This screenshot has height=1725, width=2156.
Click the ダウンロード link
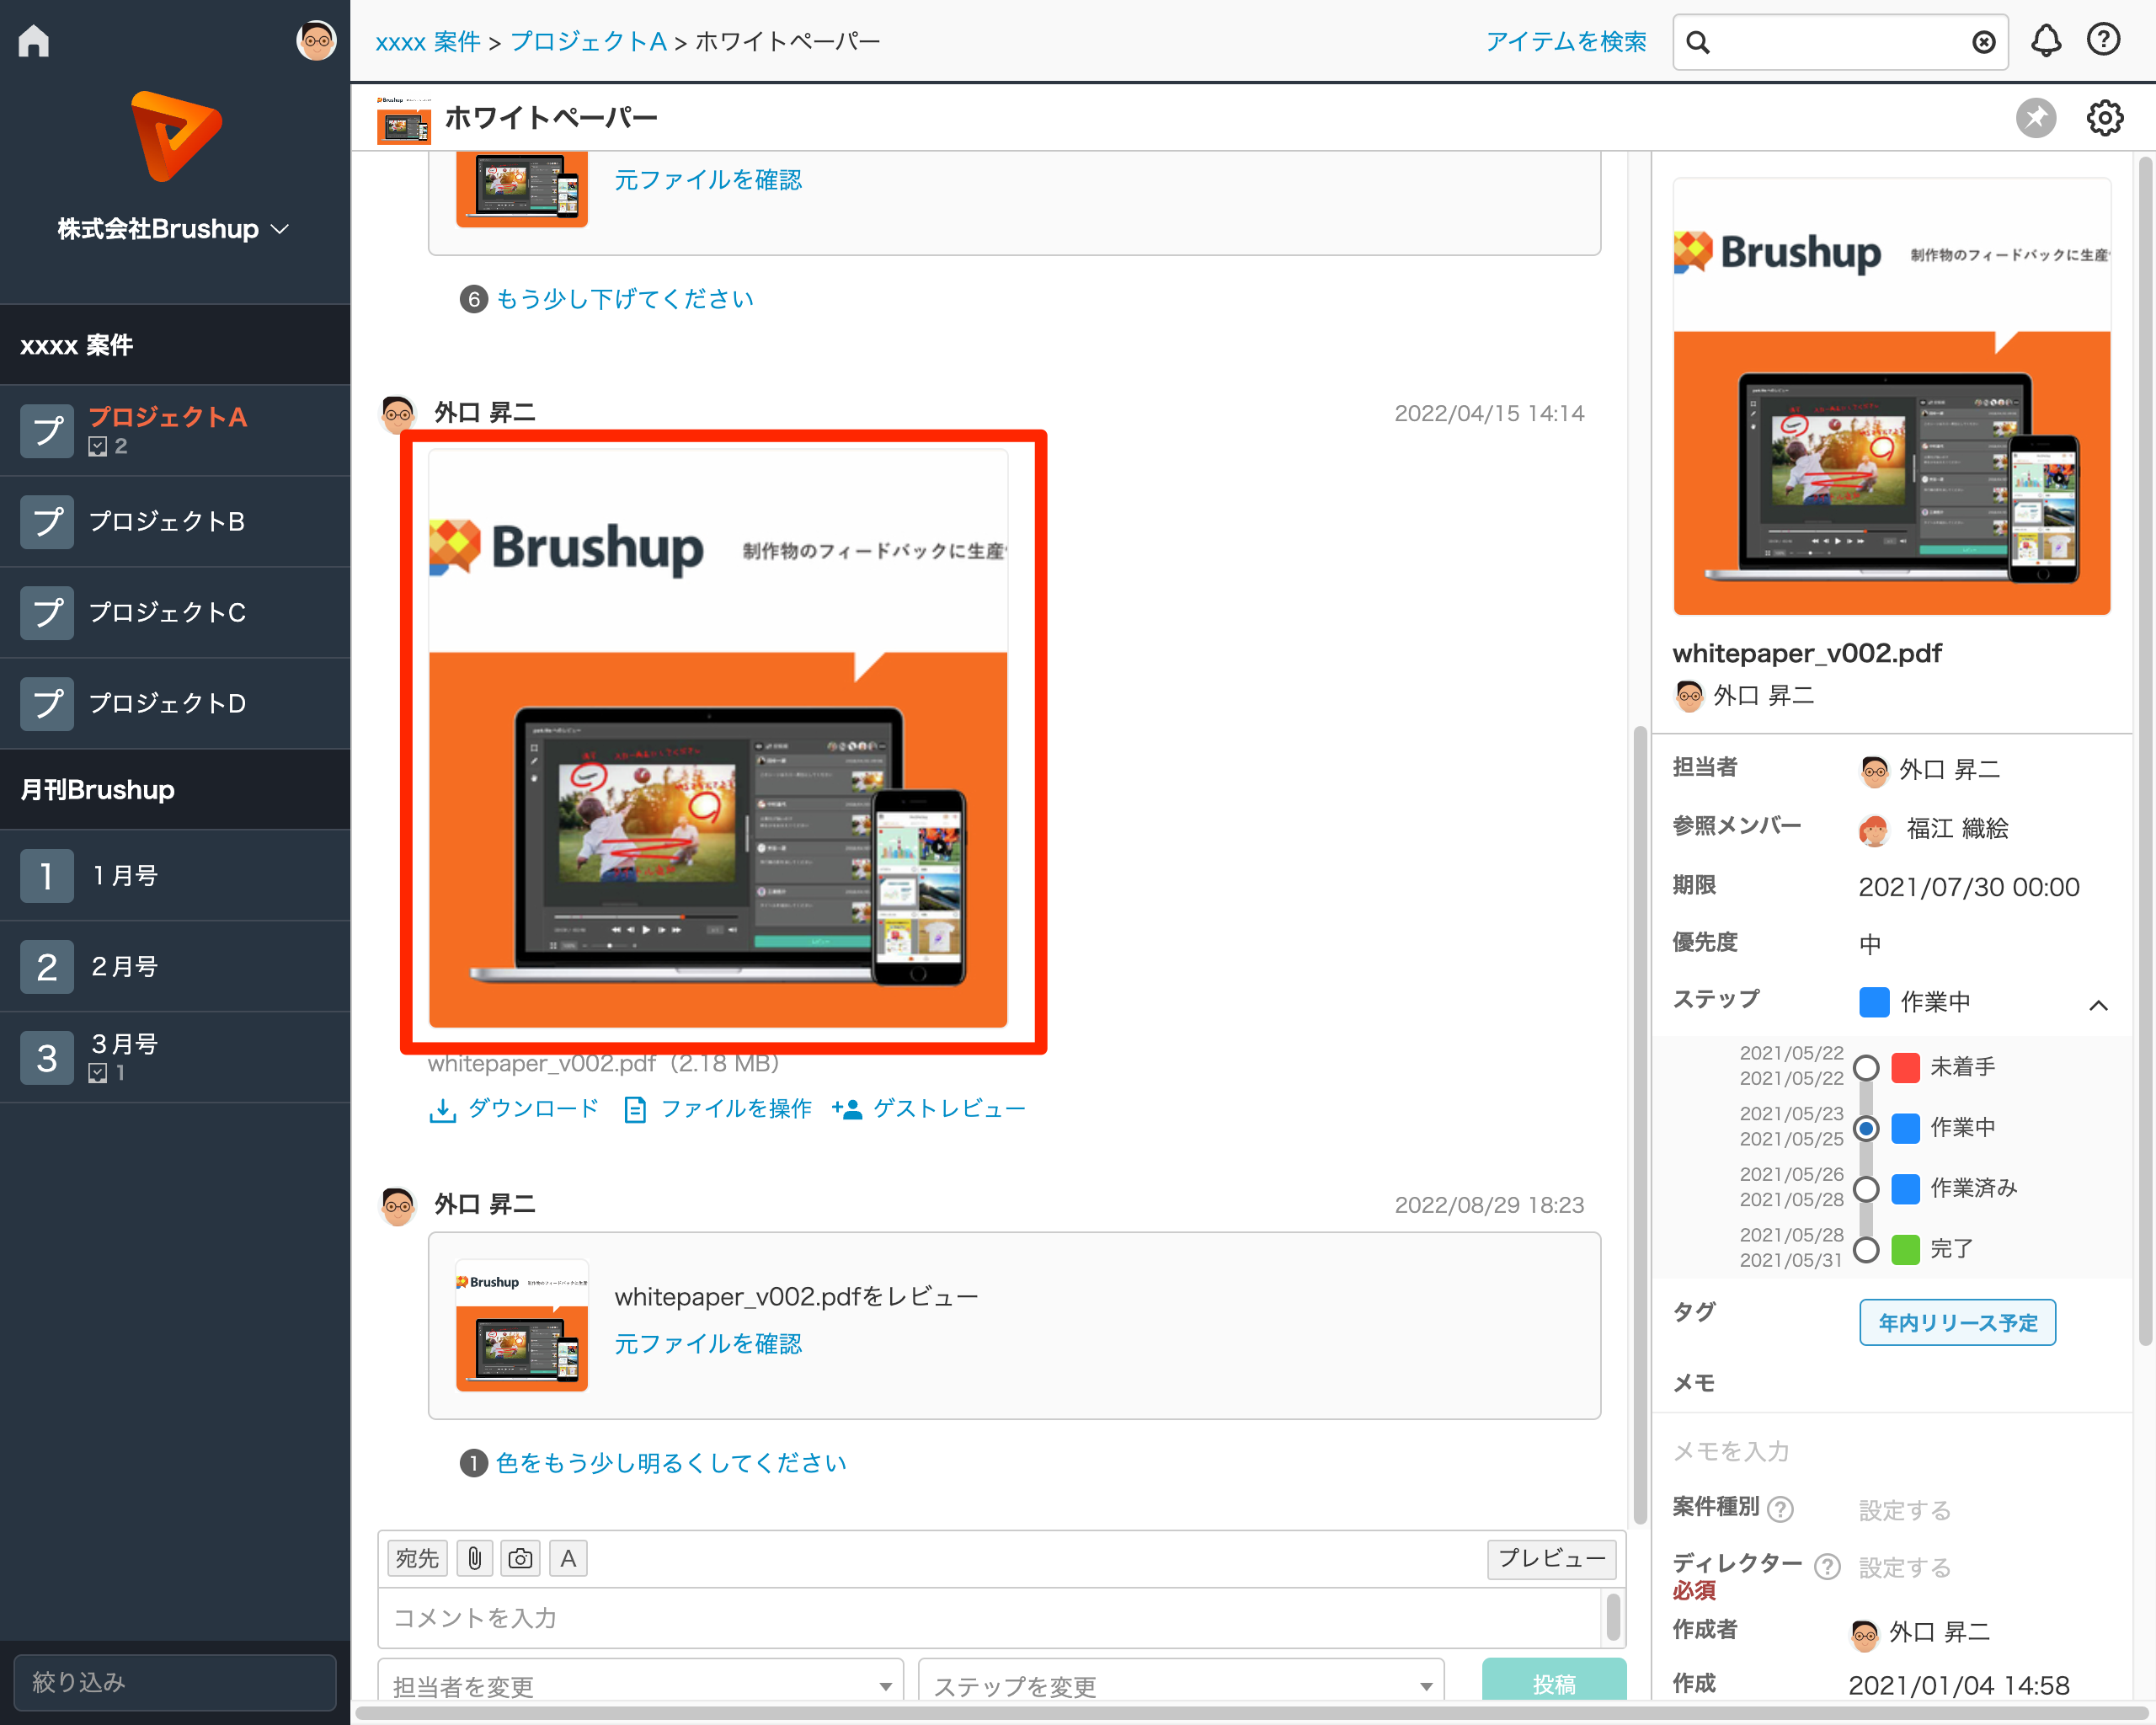pos(514,1108)
